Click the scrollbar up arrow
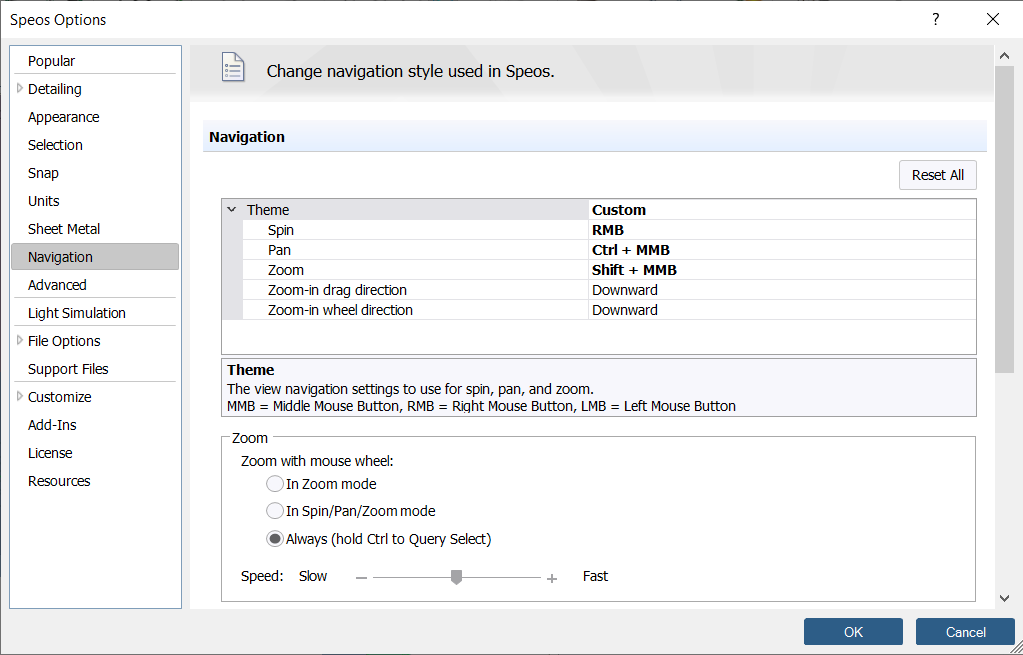 tap(1005, 56)
